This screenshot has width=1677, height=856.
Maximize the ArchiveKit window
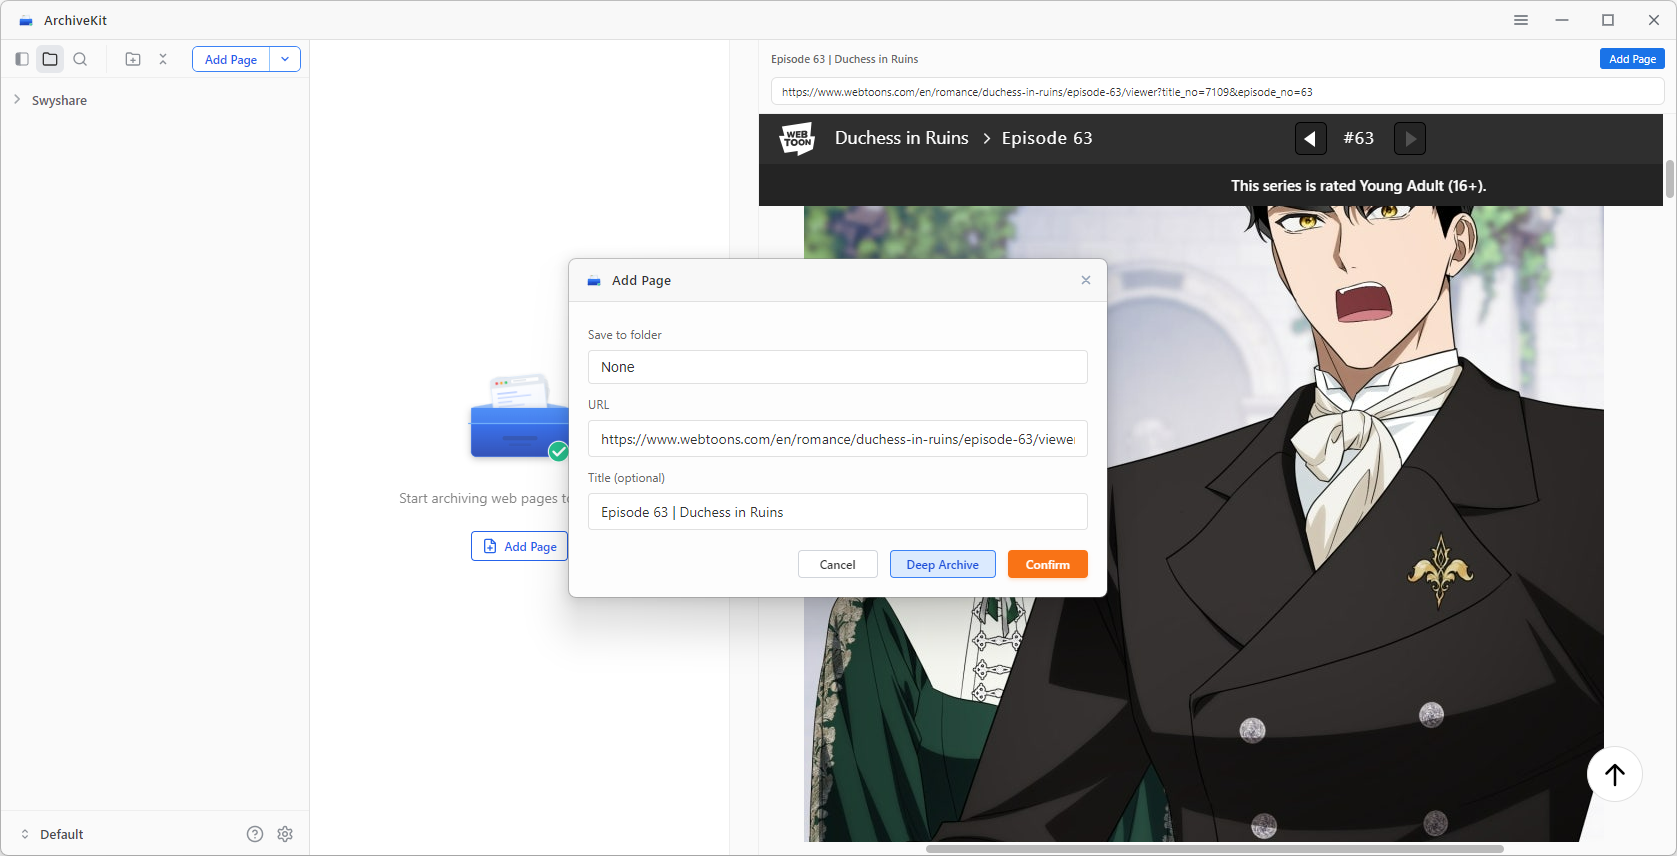[1608, 20]
